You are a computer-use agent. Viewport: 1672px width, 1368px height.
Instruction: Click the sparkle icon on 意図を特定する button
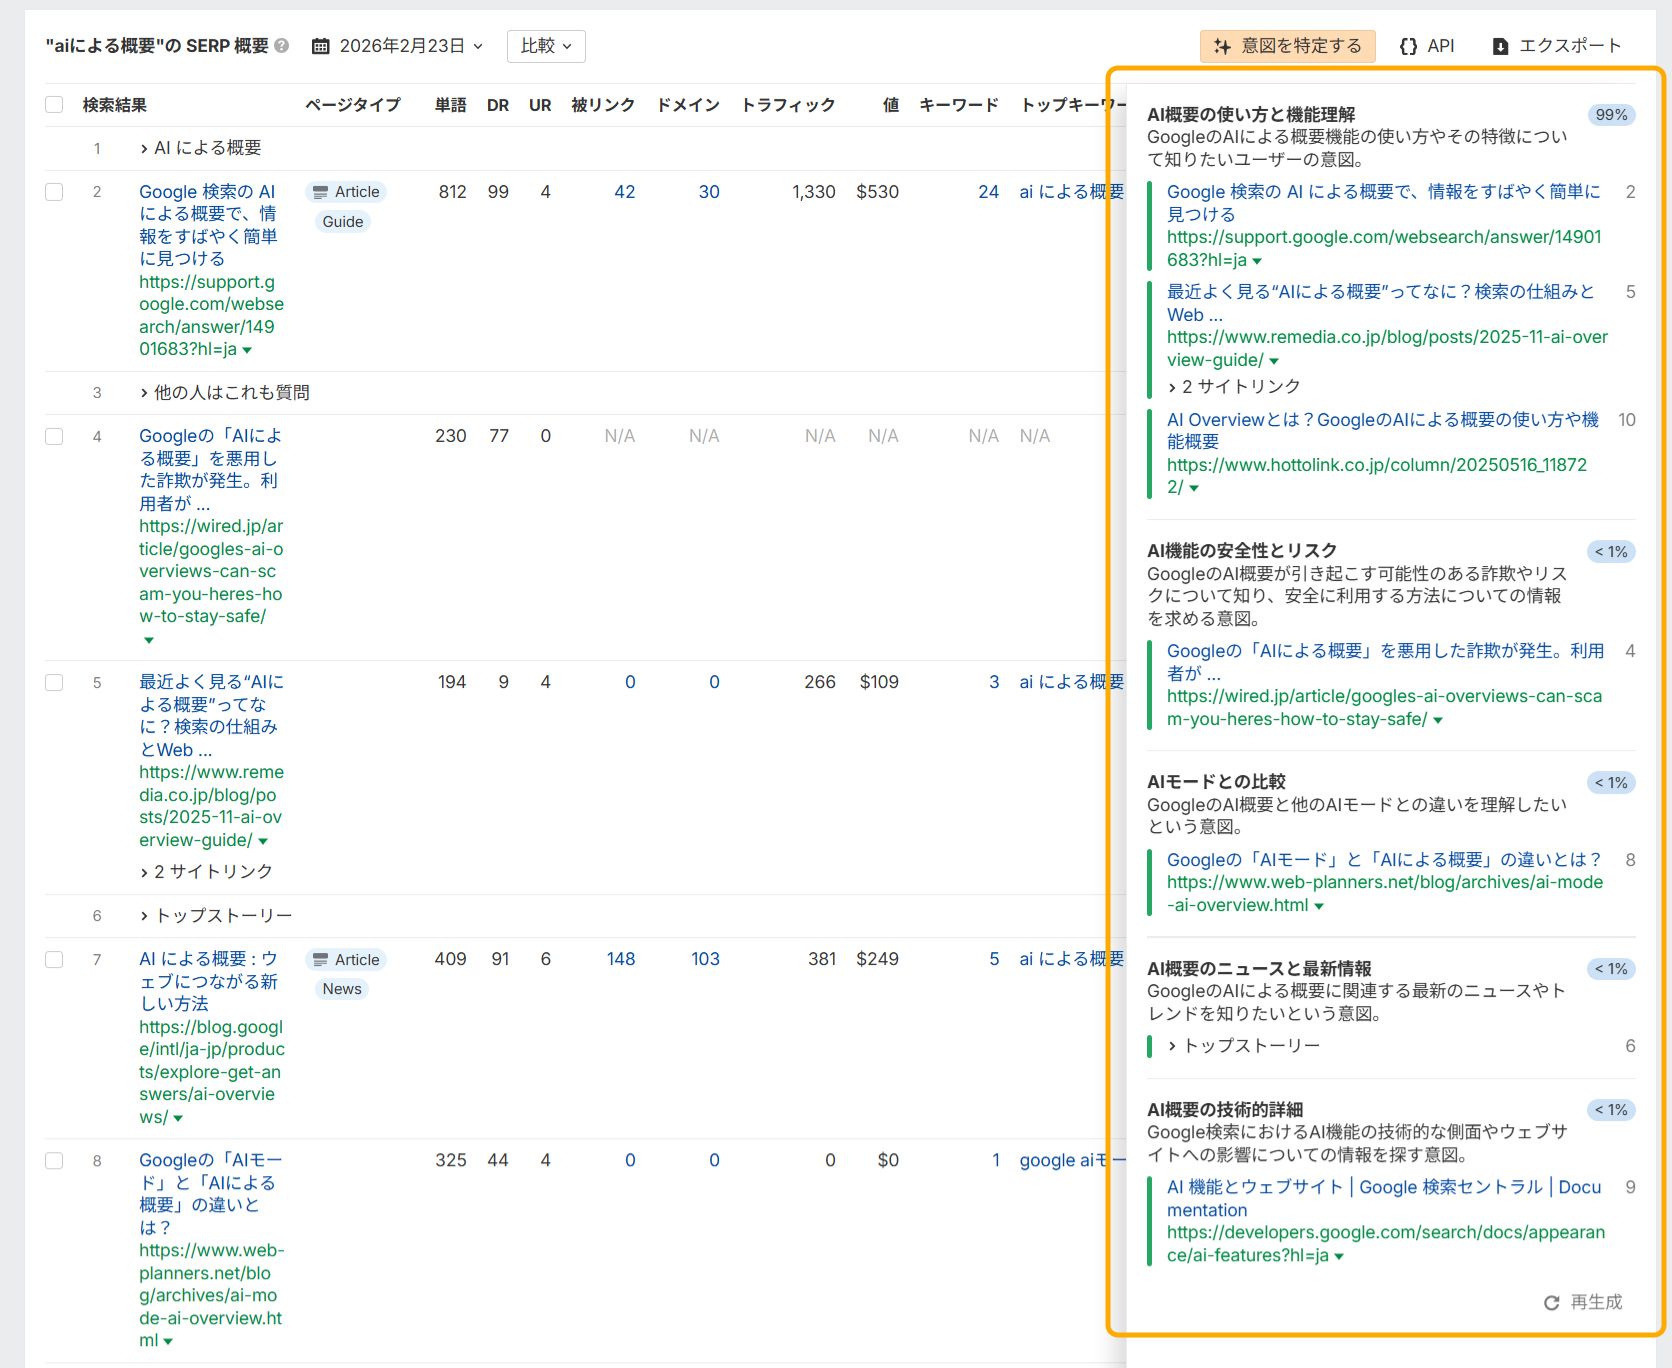1221,46
